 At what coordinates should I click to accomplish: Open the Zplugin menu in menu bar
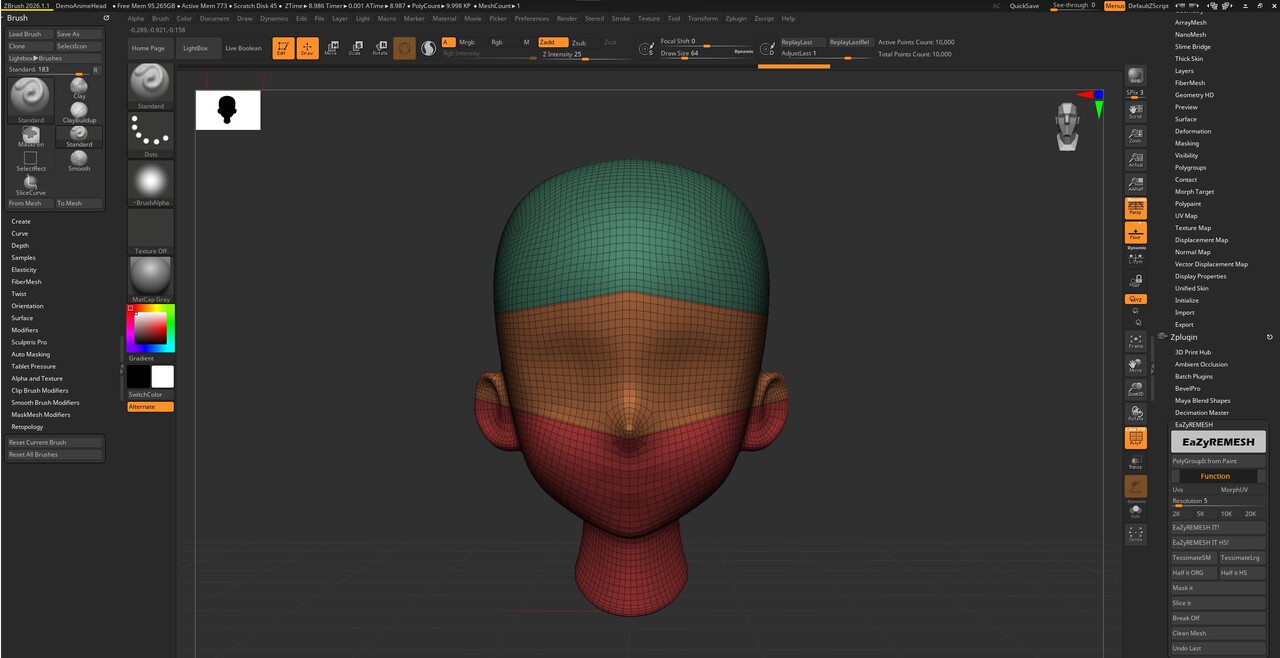pyautogui.click(x=736, y=18)
